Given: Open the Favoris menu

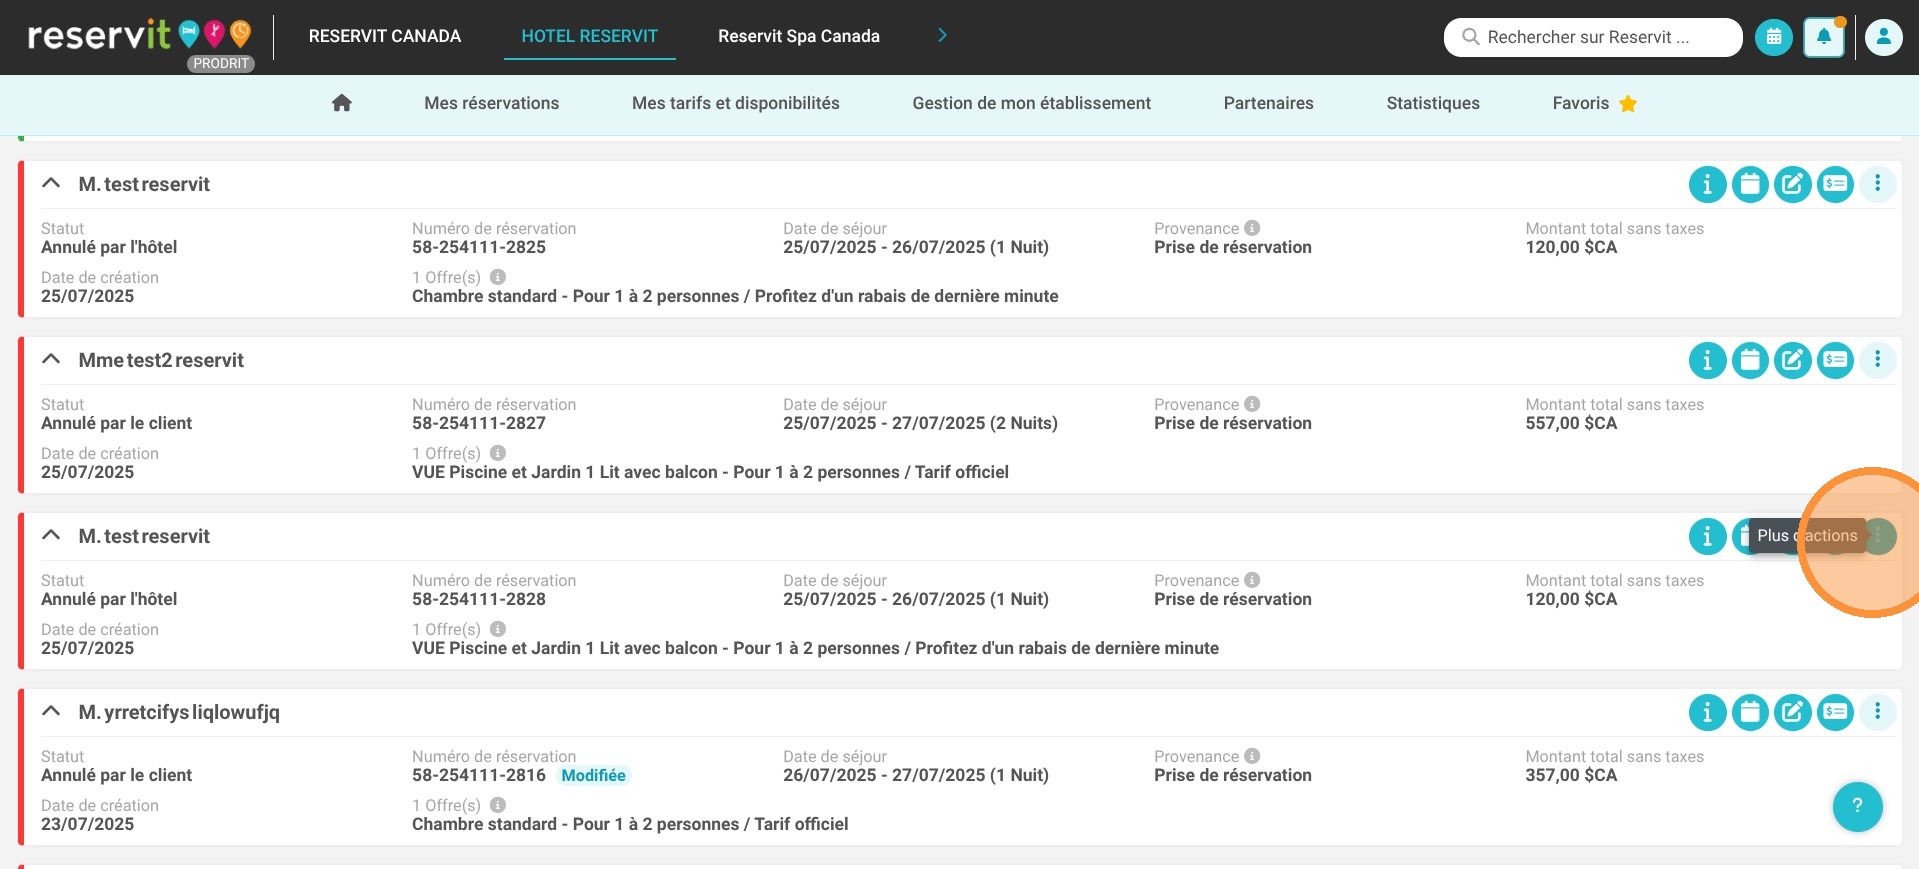Looking at the screenshot, I should (1595, 103).
